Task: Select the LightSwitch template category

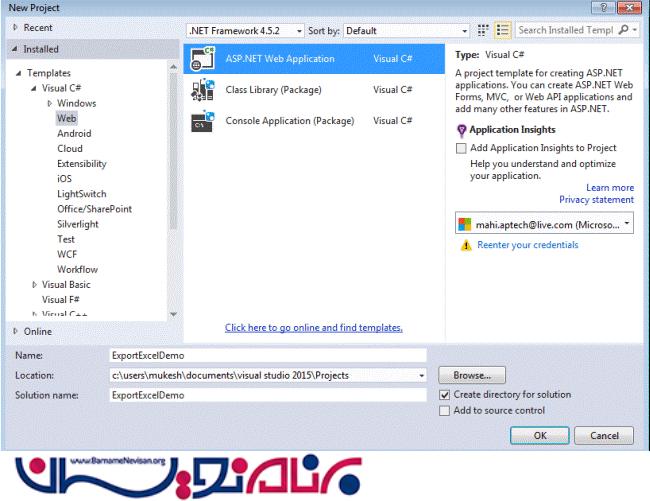Action: (82, 194)
